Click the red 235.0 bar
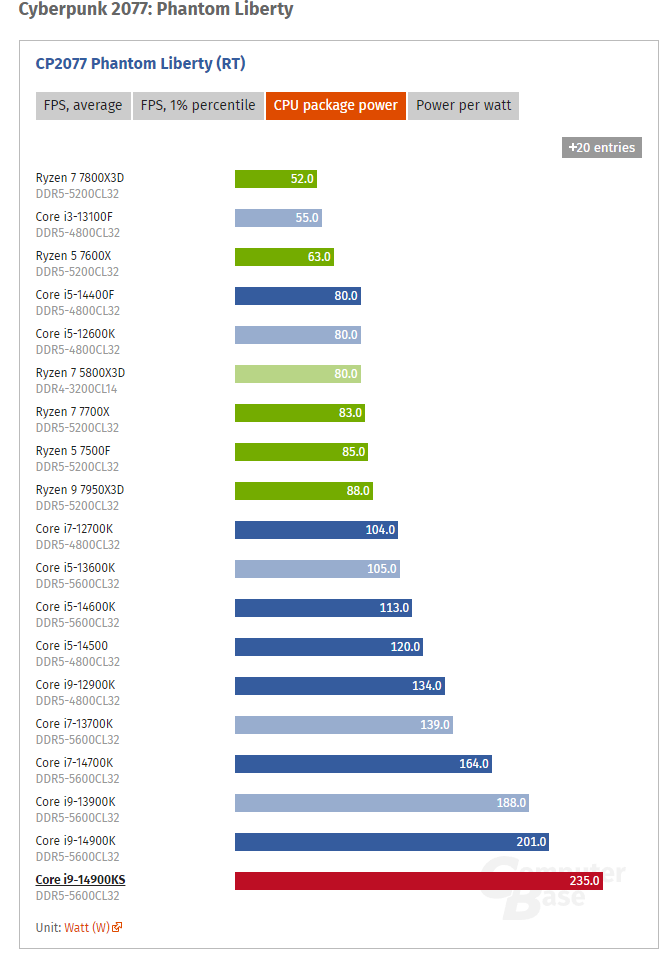Viewport: 669px width, 967px height. pos(419,881)
